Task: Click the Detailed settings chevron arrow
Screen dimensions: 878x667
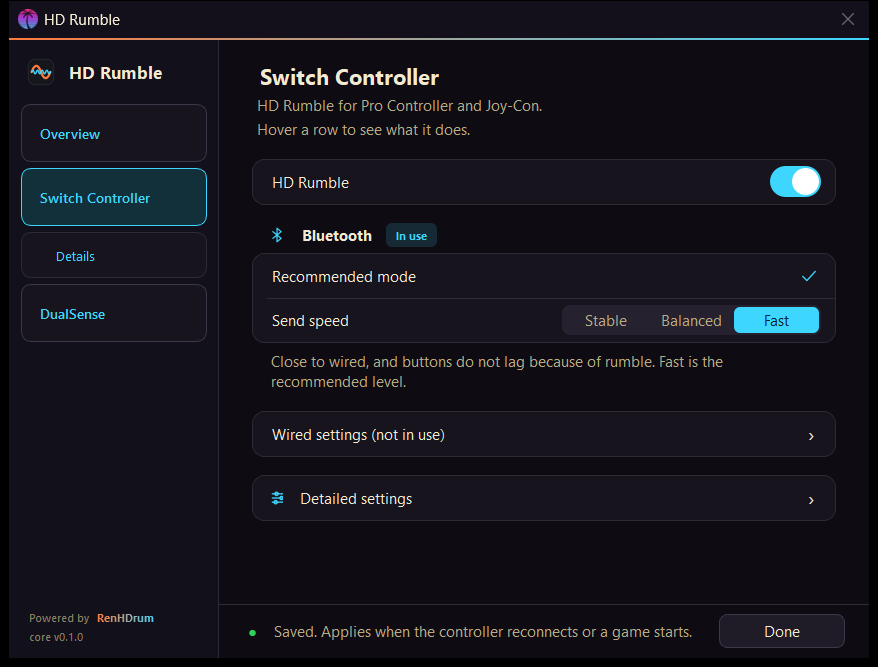Action: click(x=811, y=500)
